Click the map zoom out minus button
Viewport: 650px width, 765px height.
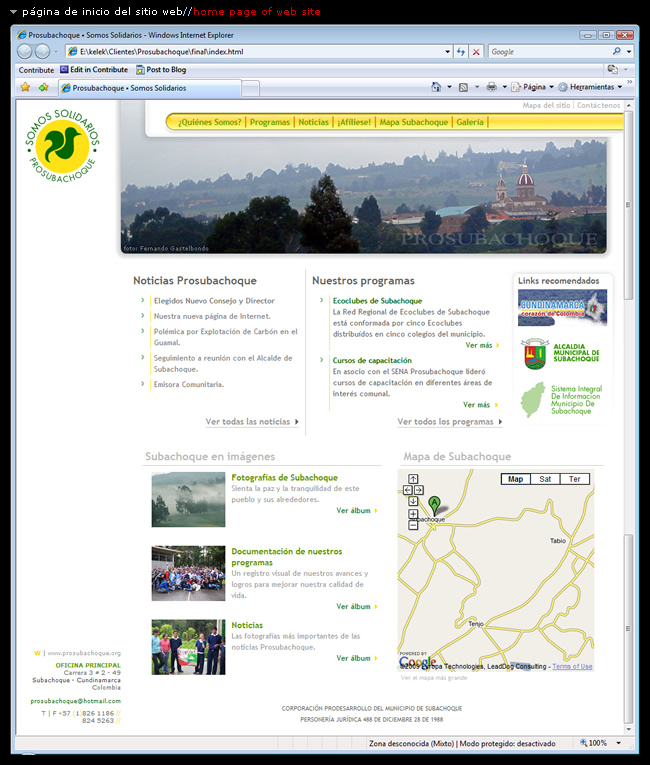[413, 525]
